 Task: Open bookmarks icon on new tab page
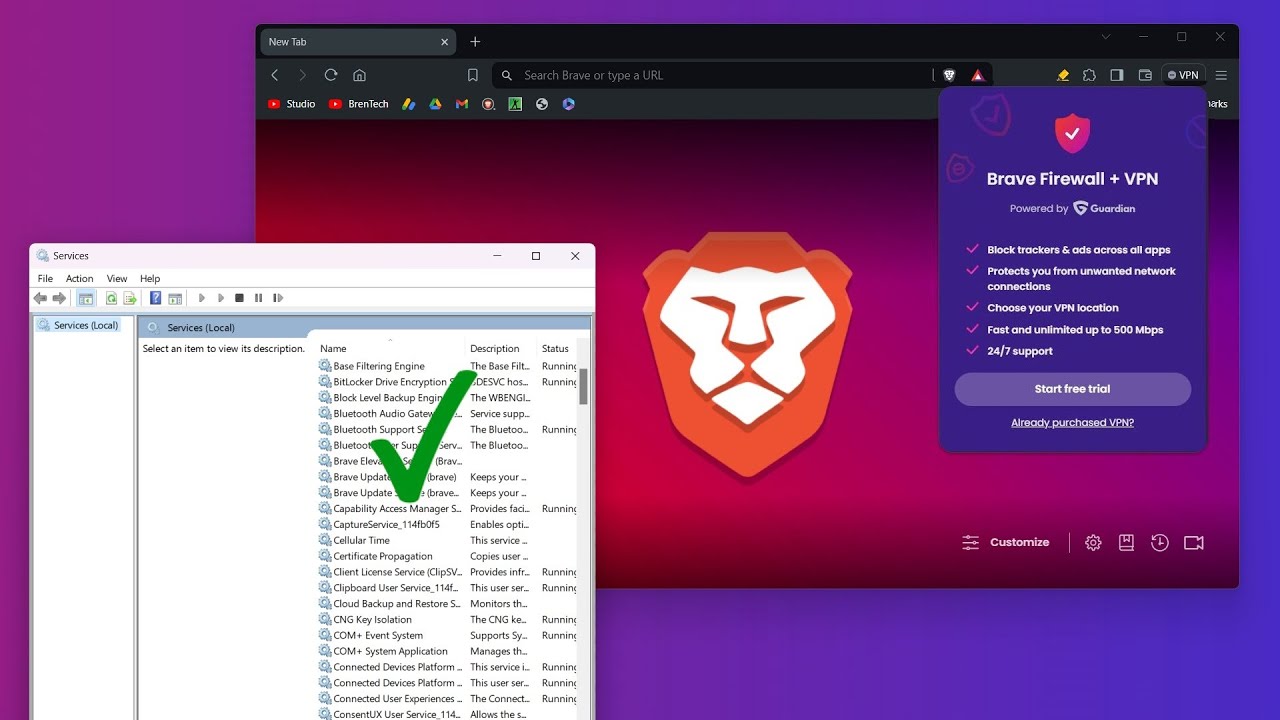[1126, 542]
